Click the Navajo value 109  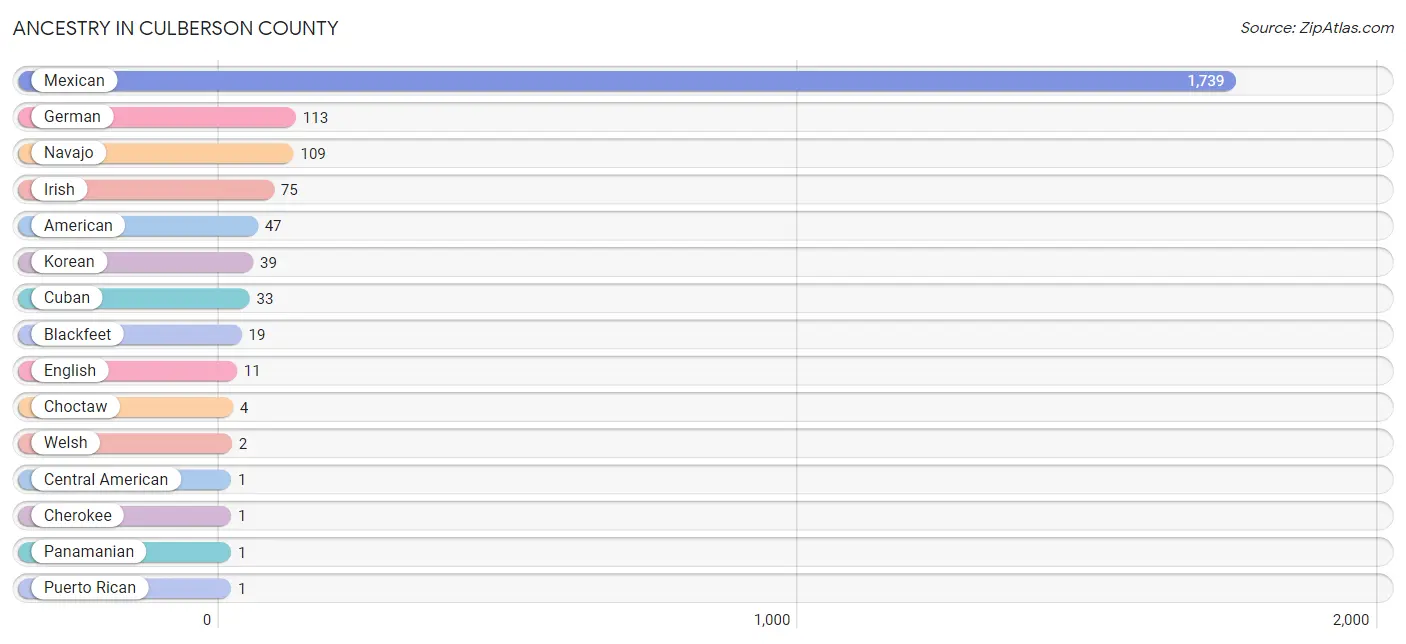click(x=313, y=154)
